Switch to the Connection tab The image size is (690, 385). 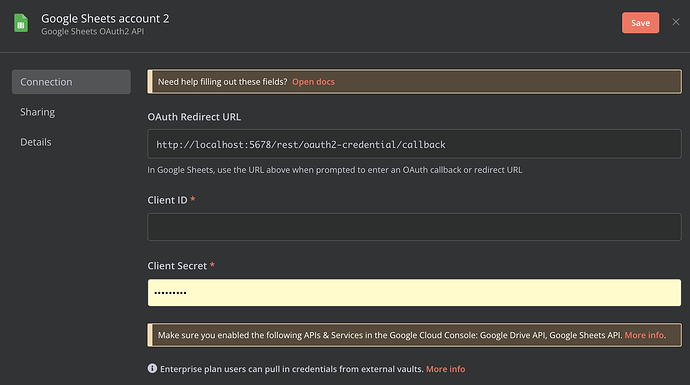[71, 82]
